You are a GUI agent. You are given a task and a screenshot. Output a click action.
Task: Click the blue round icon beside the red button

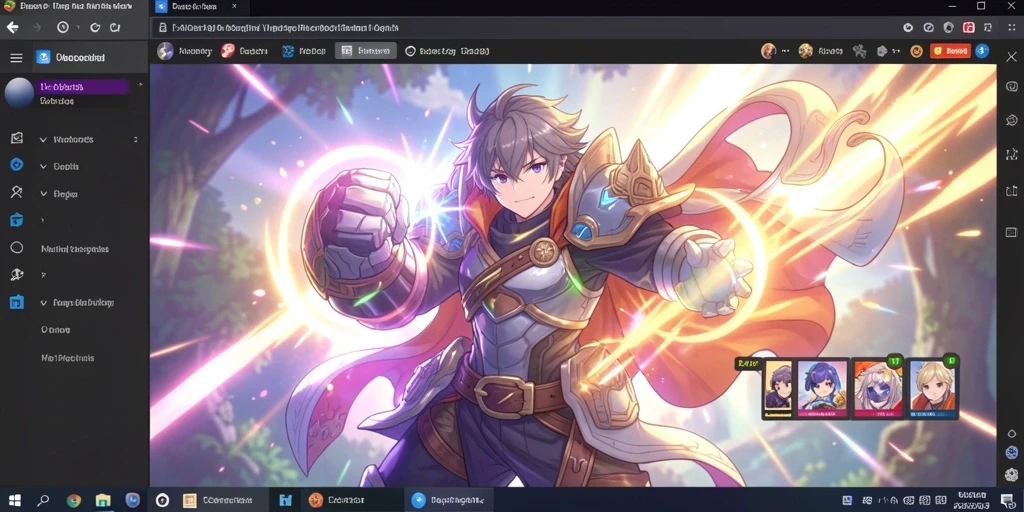point(982,51)
